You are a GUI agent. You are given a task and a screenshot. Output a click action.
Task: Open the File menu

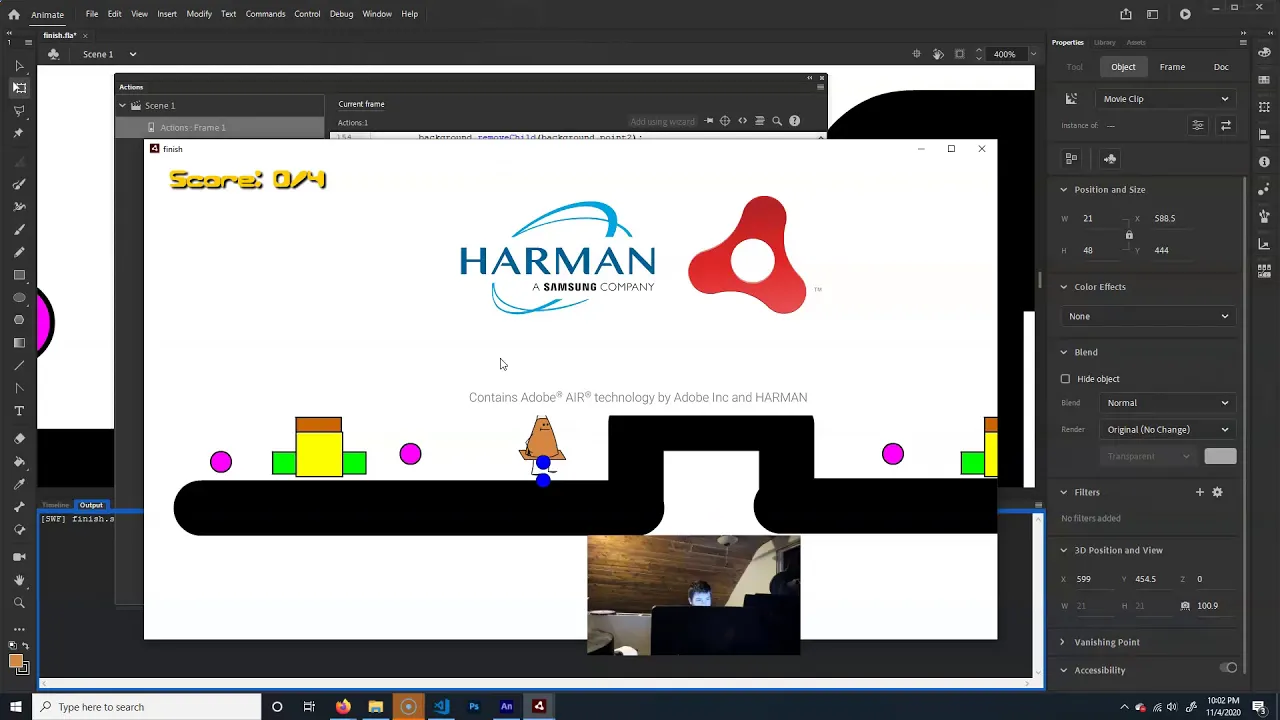[92, 14]
